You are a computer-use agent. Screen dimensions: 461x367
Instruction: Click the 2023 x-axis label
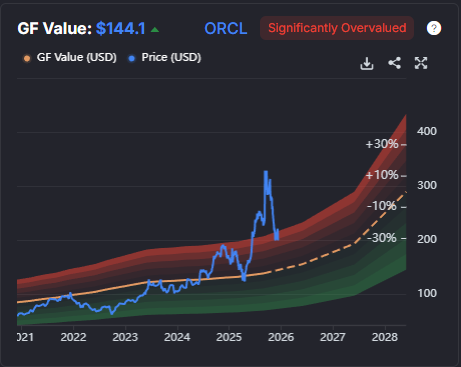coord(125,337)
